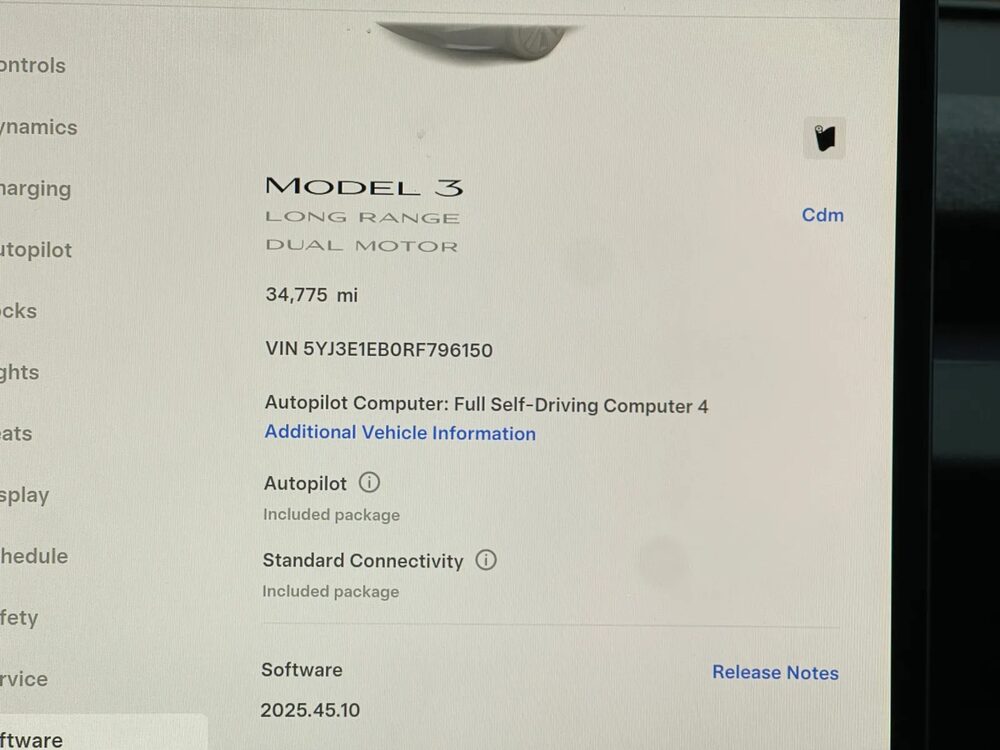This screenshot has width=1000, height=750.
Task: Open Additional Vehicle Information link
Action: [x=400, y=432]
